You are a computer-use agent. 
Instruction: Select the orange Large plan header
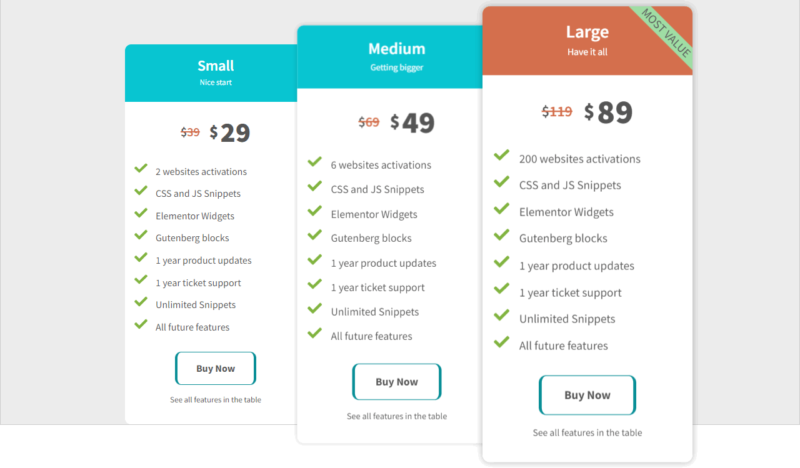(x=587, y=41)
